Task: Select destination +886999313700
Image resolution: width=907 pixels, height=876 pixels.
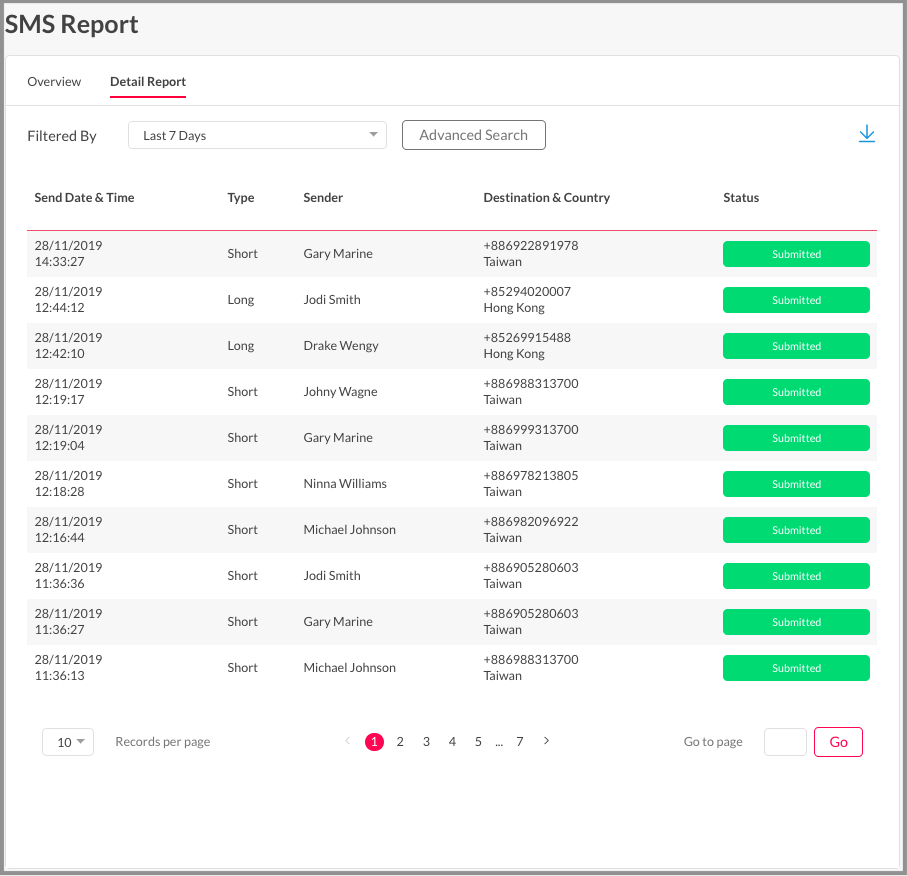Action: 531,430
